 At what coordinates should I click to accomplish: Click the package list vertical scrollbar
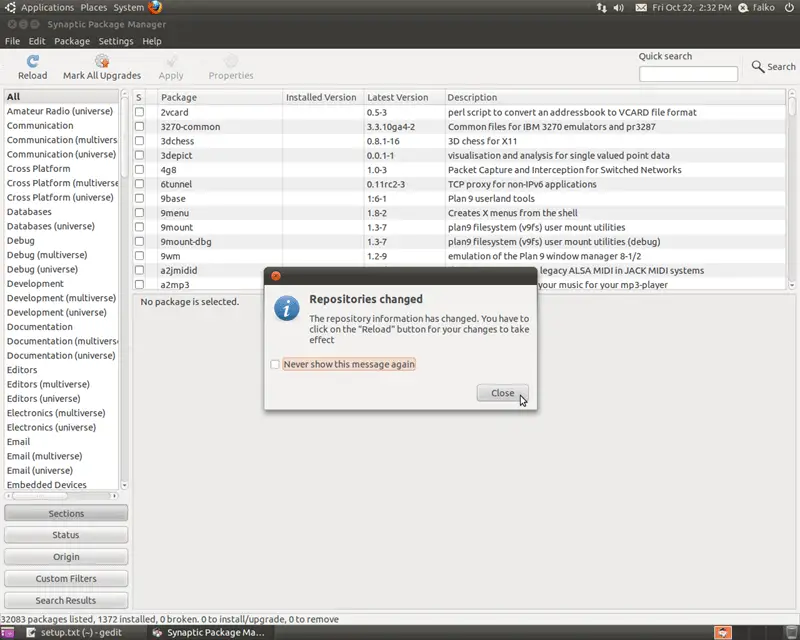tap(792, 189)
